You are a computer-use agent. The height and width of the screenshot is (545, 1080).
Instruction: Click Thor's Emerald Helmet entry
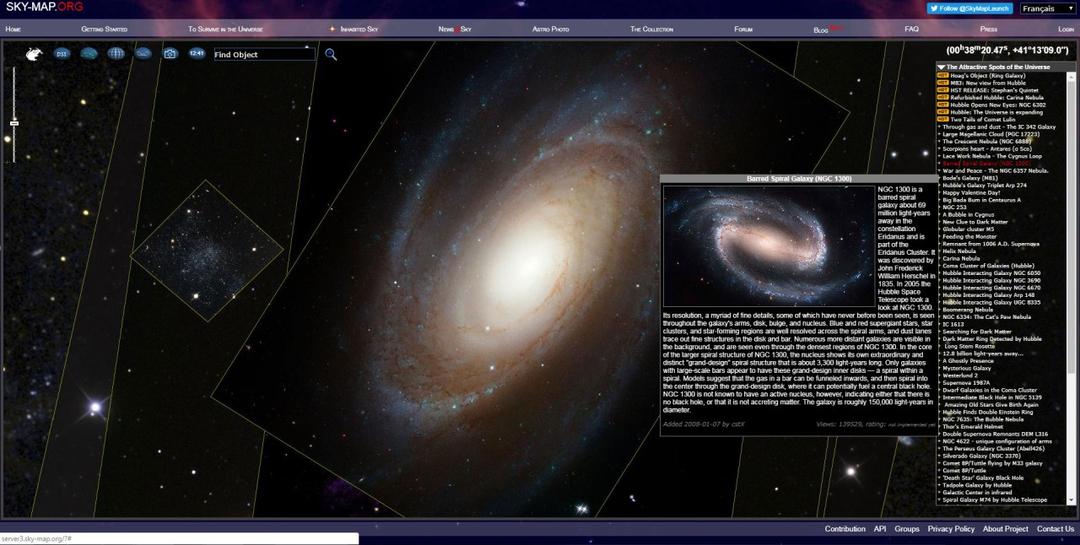pos(973,426)
